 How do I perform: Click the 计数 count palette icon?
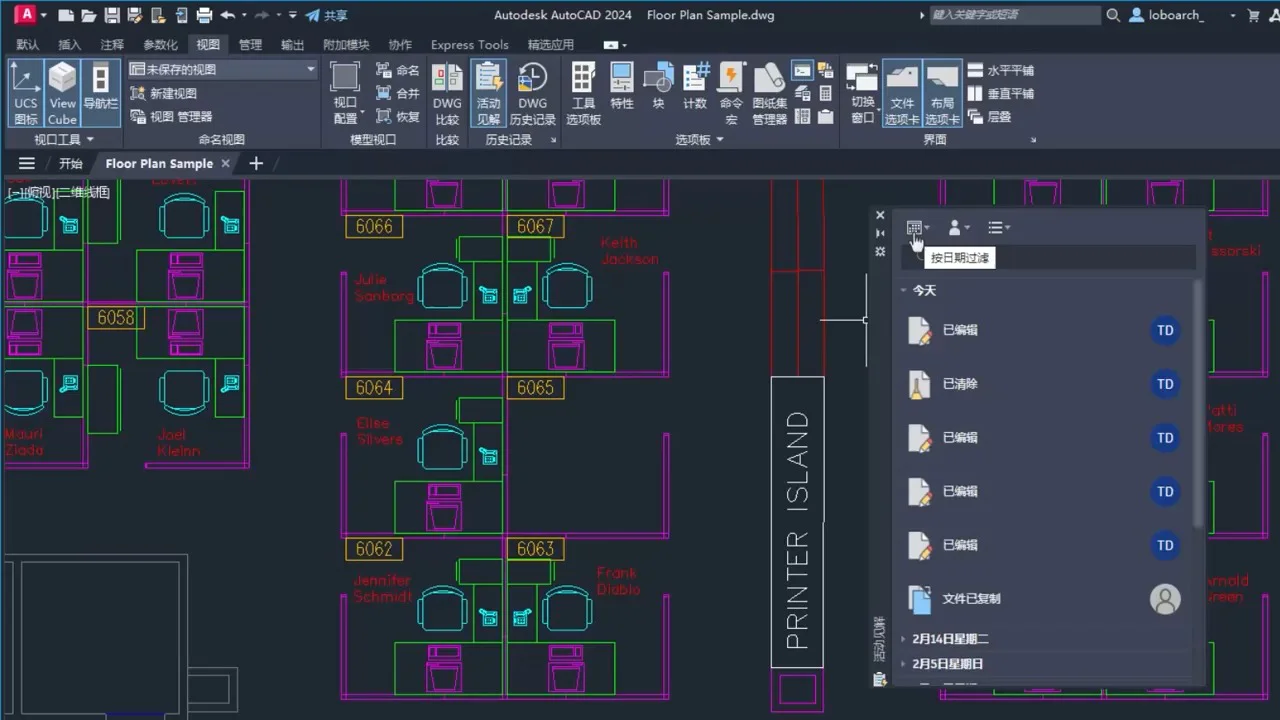pos(695,88)
